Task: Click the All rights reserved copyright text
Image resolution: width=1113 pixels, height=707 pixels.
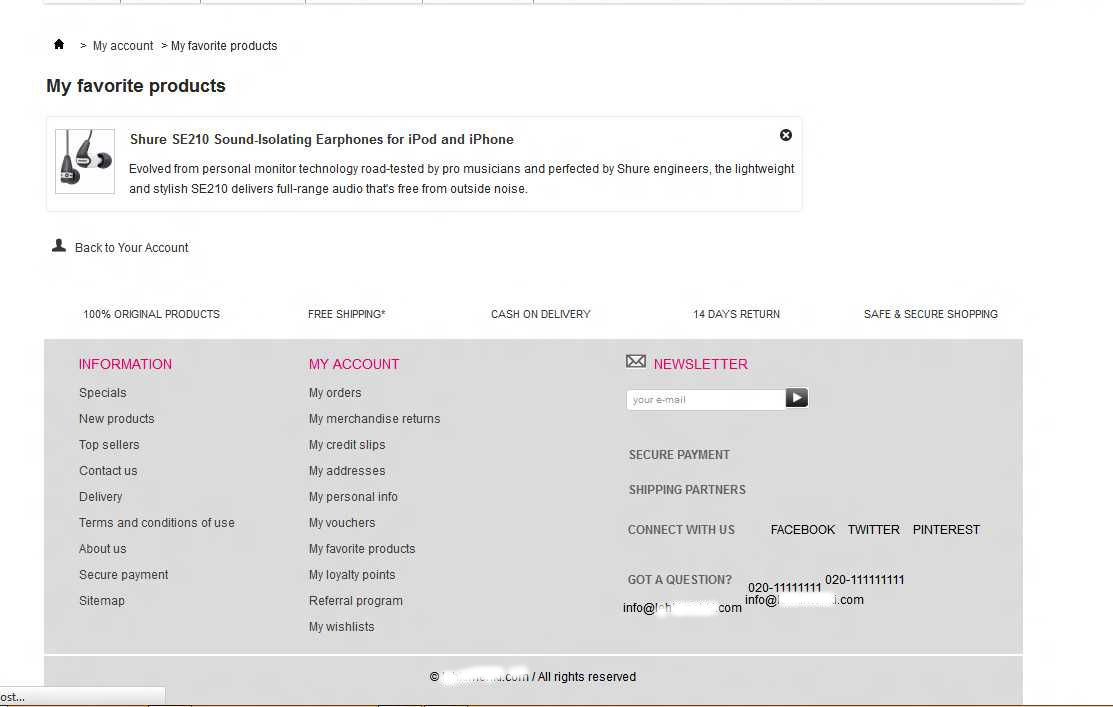Action: tap(587, 677)
